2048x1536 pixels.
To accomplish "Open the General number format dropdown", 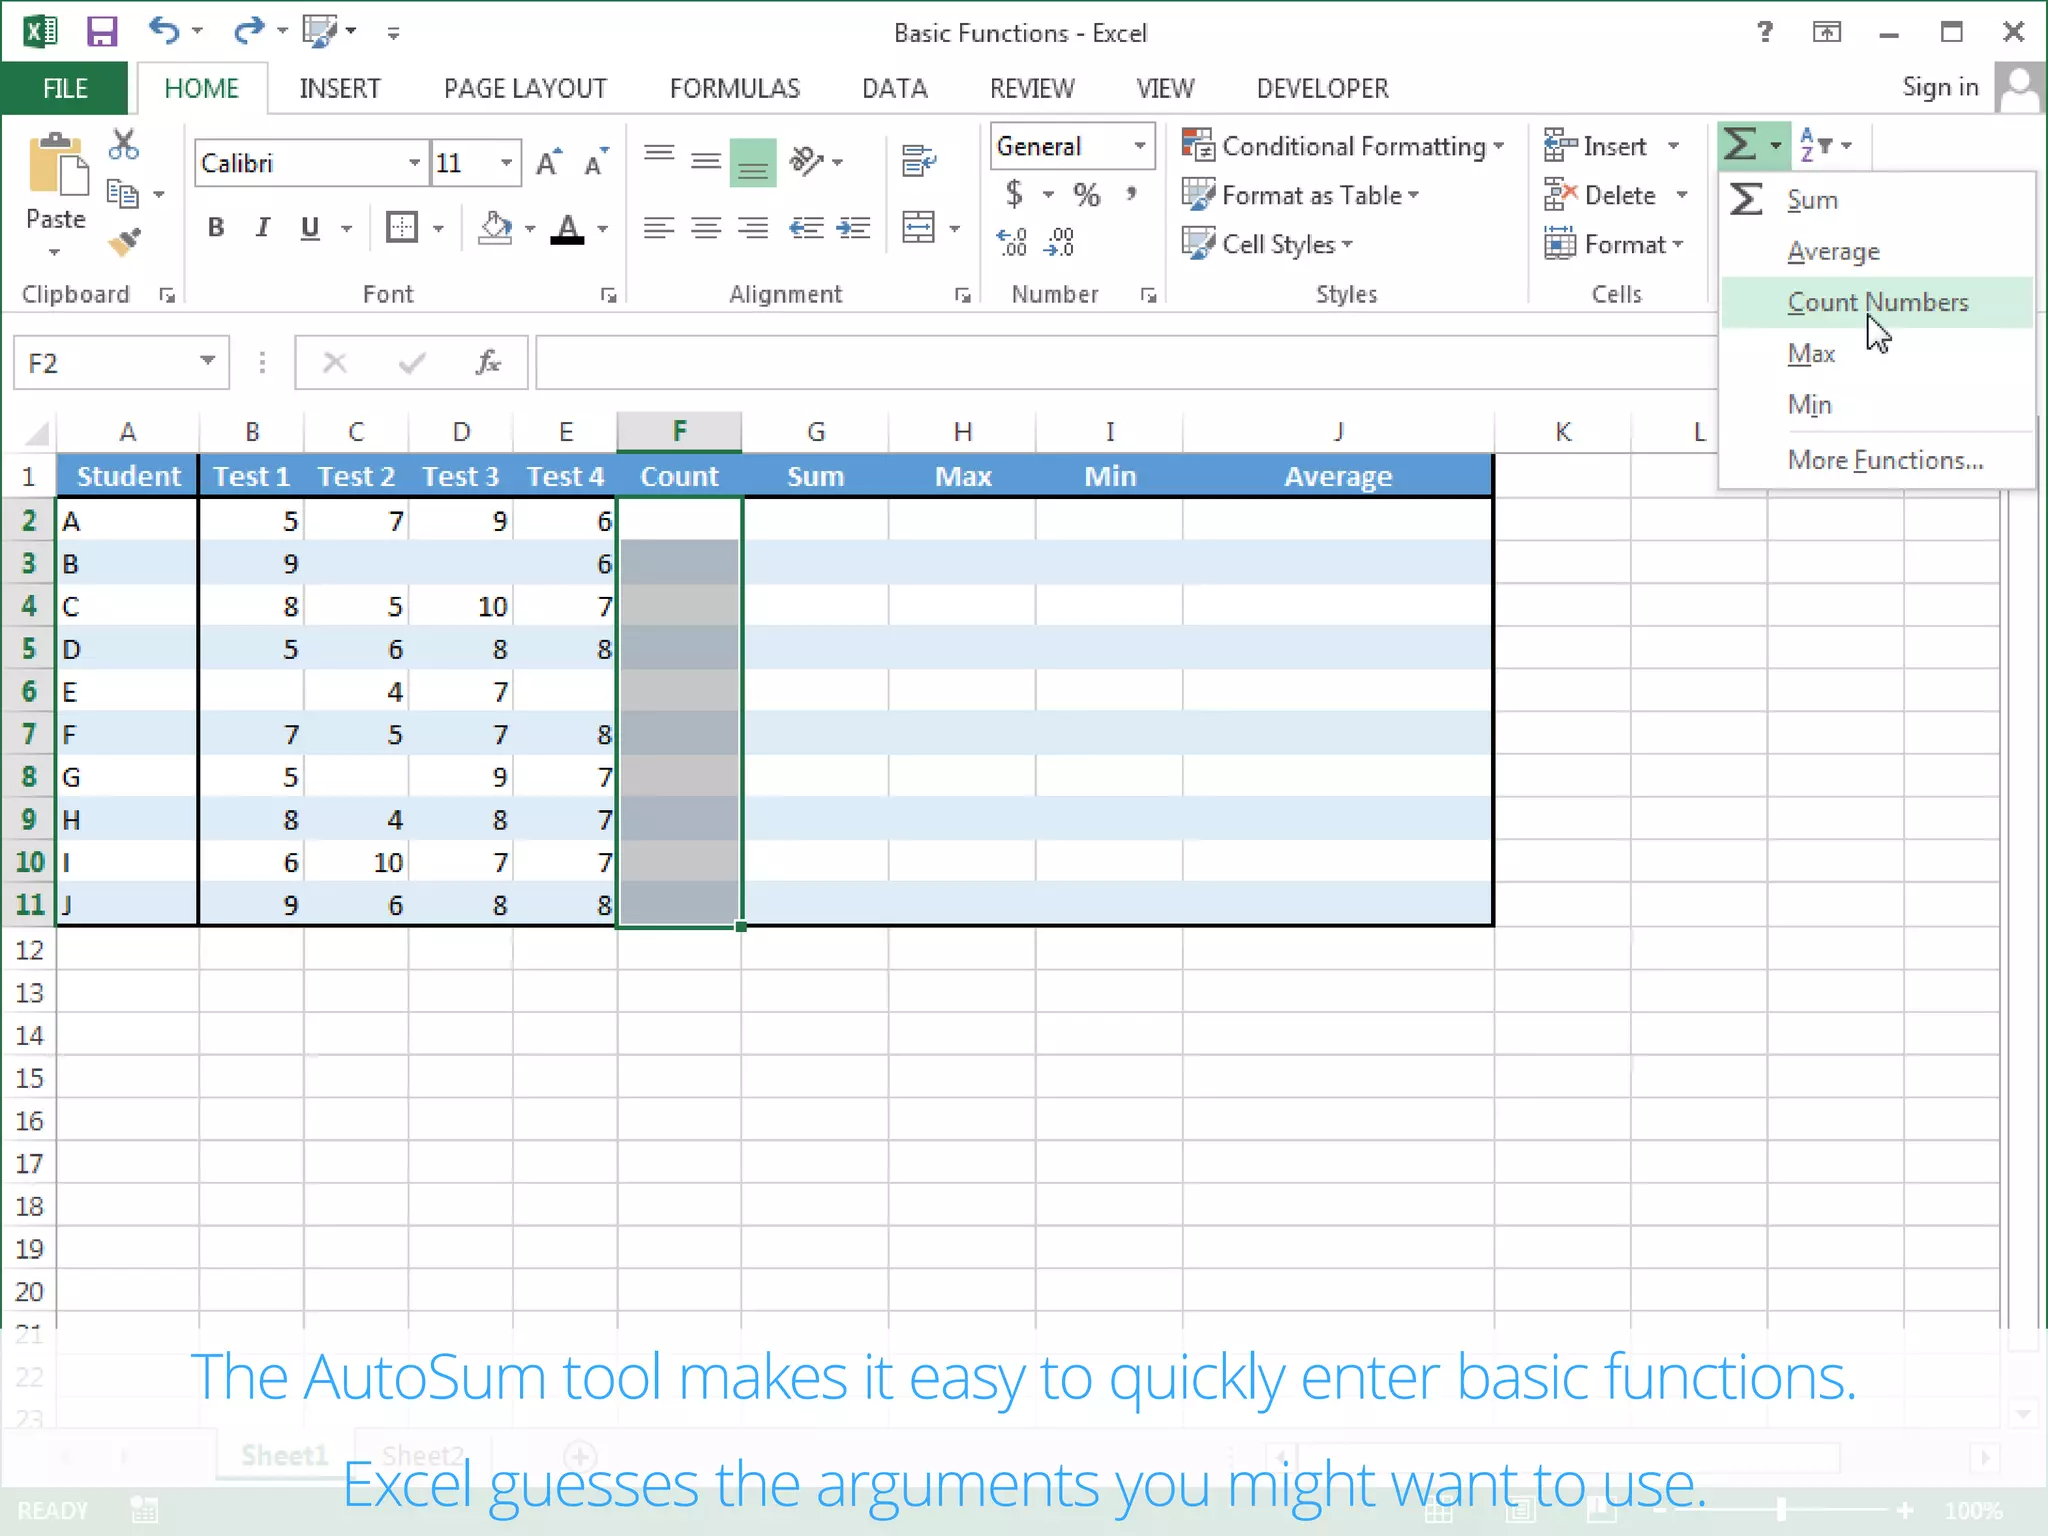I will click(x=1139, y=146).
